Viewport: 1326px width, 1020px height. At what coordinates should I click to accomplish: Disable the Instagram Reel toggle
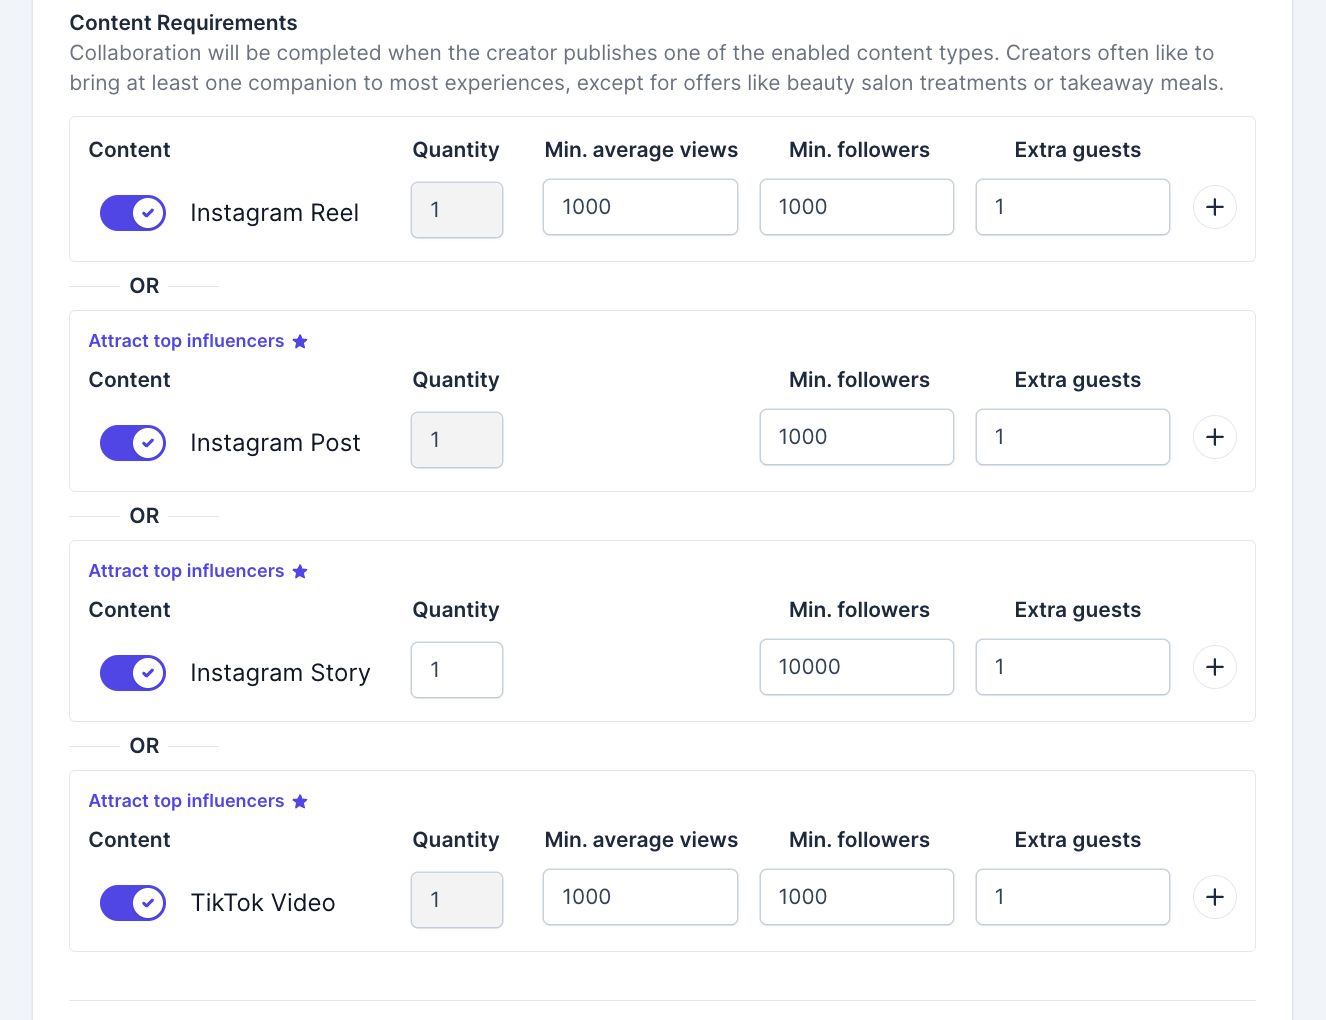click(x=133, y=213)
